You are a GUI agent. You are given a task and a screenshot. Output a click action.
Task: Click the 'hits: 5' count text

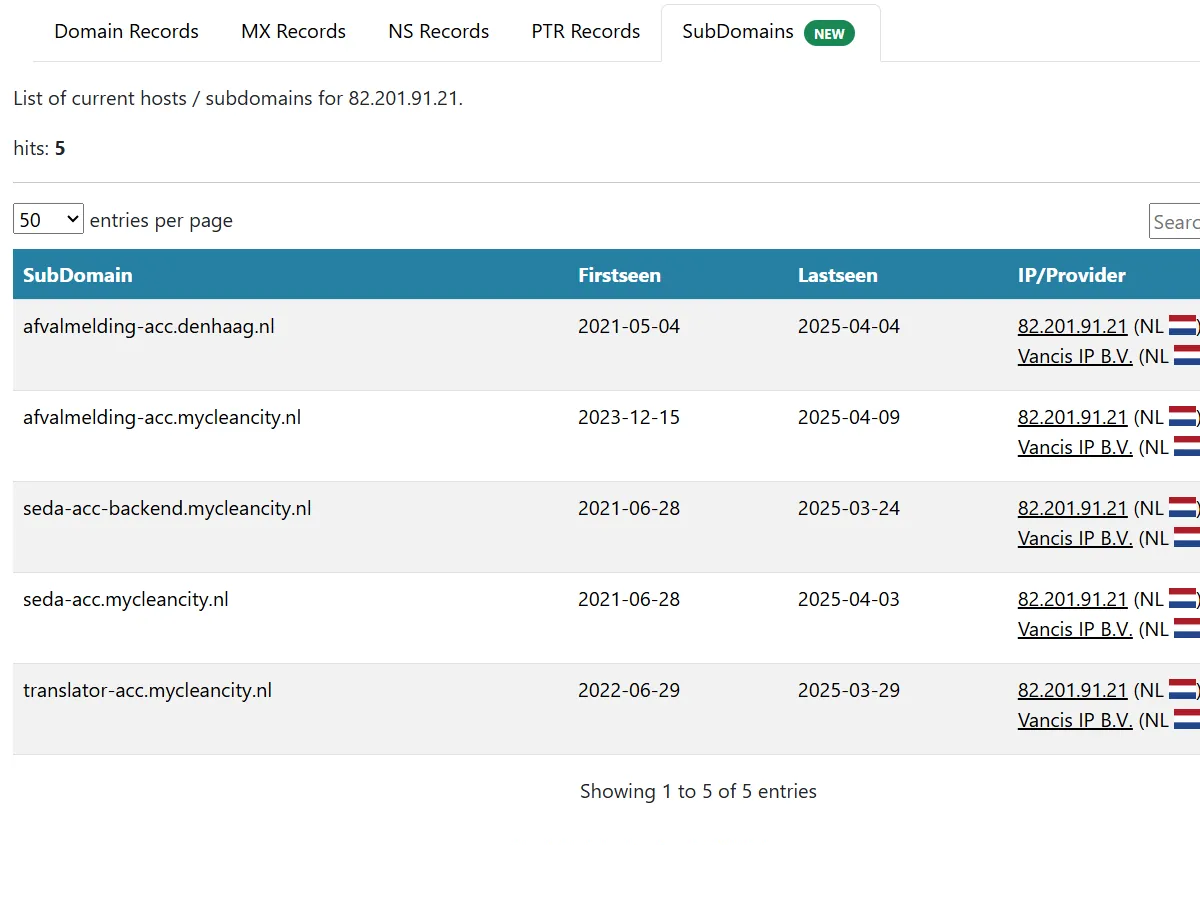pyautogui.click(x=39, y=148)
